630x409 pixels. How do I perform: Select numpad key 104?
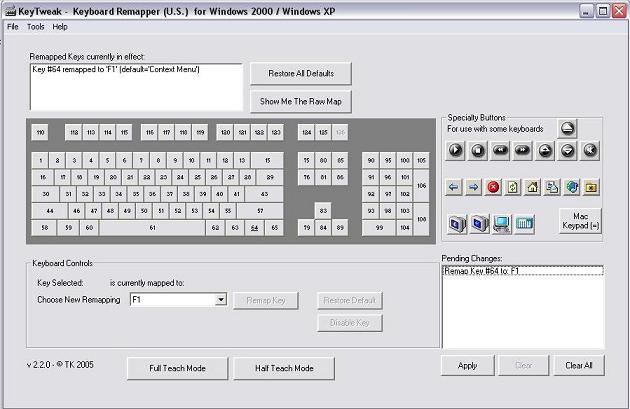click(404, 228)
